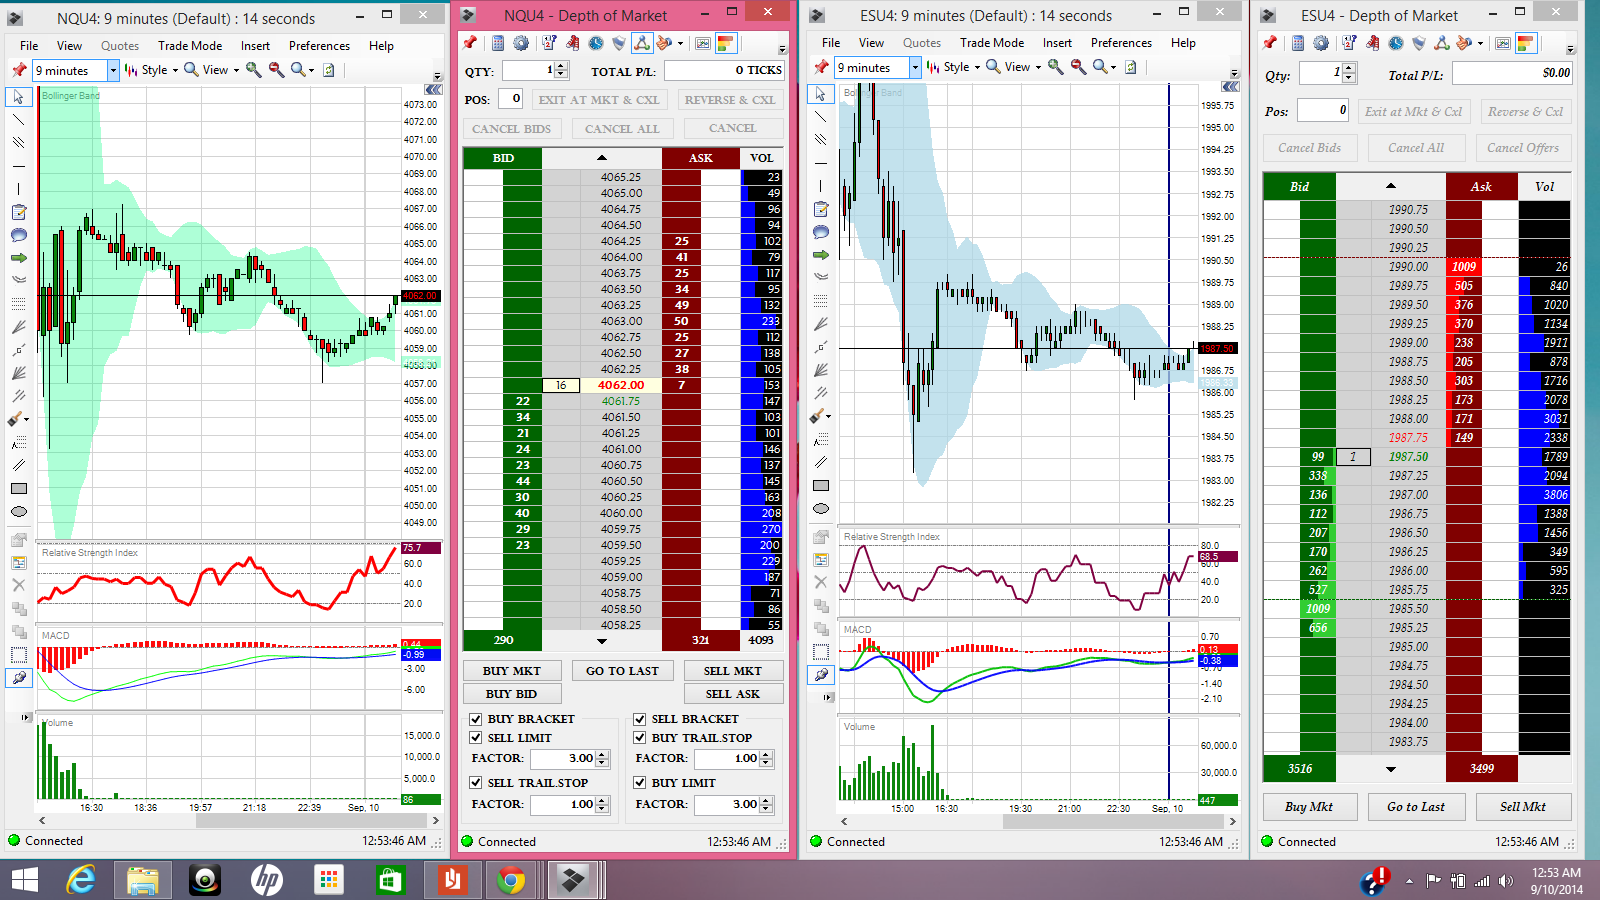This screenshot has width=1600, height=900.
Task: Refresh the ESU4 chart
Action: [1130, 67]
